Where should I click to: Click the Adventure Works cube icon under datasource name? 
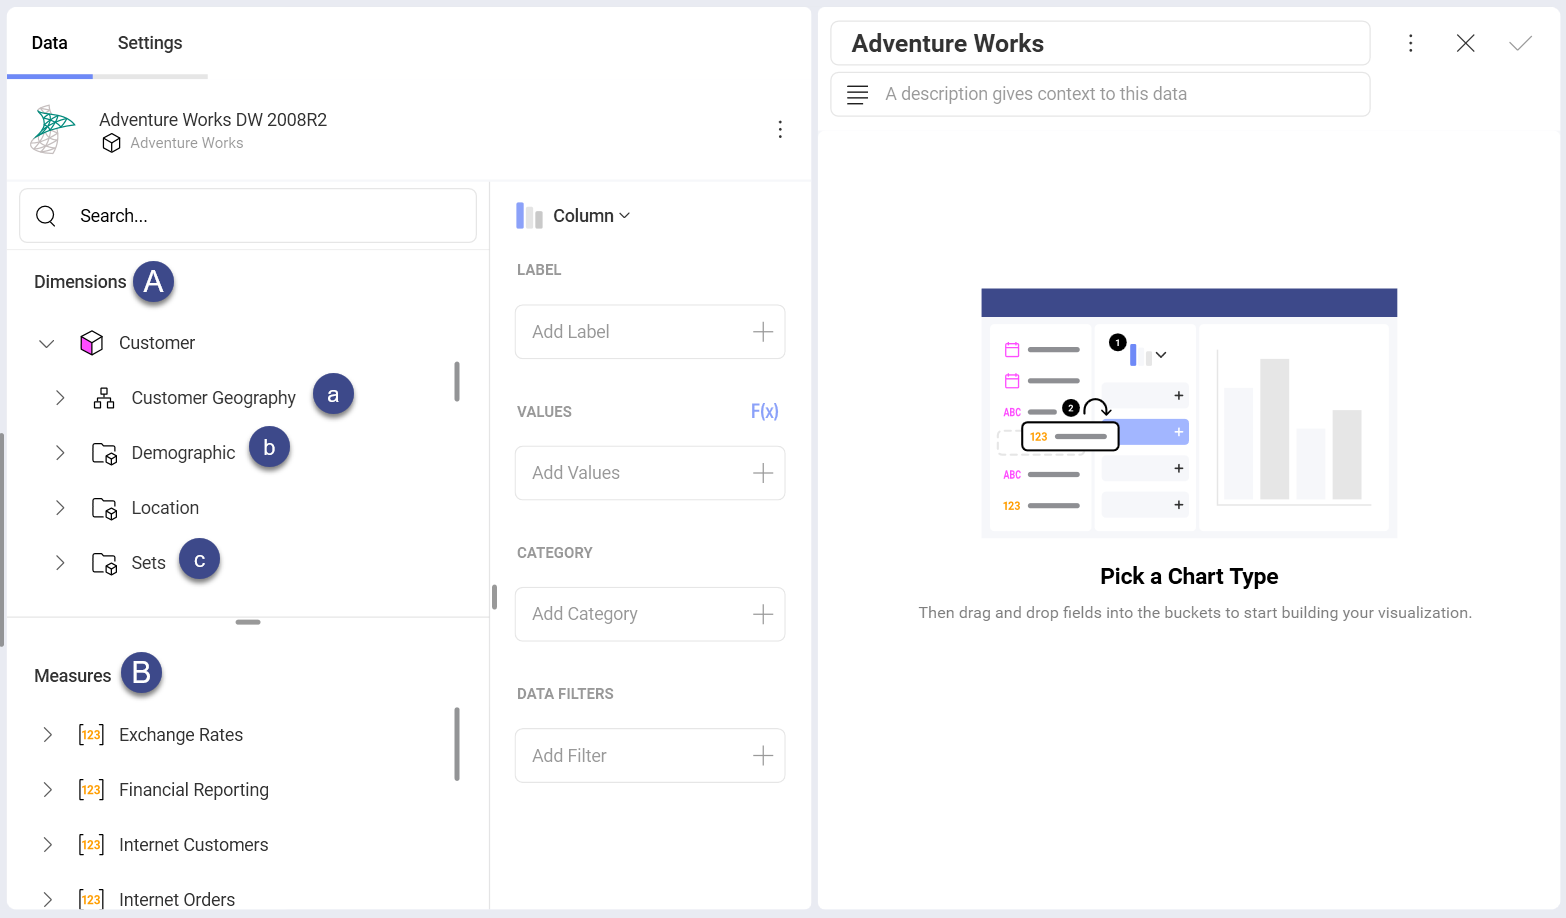click(x=112, y=144)
